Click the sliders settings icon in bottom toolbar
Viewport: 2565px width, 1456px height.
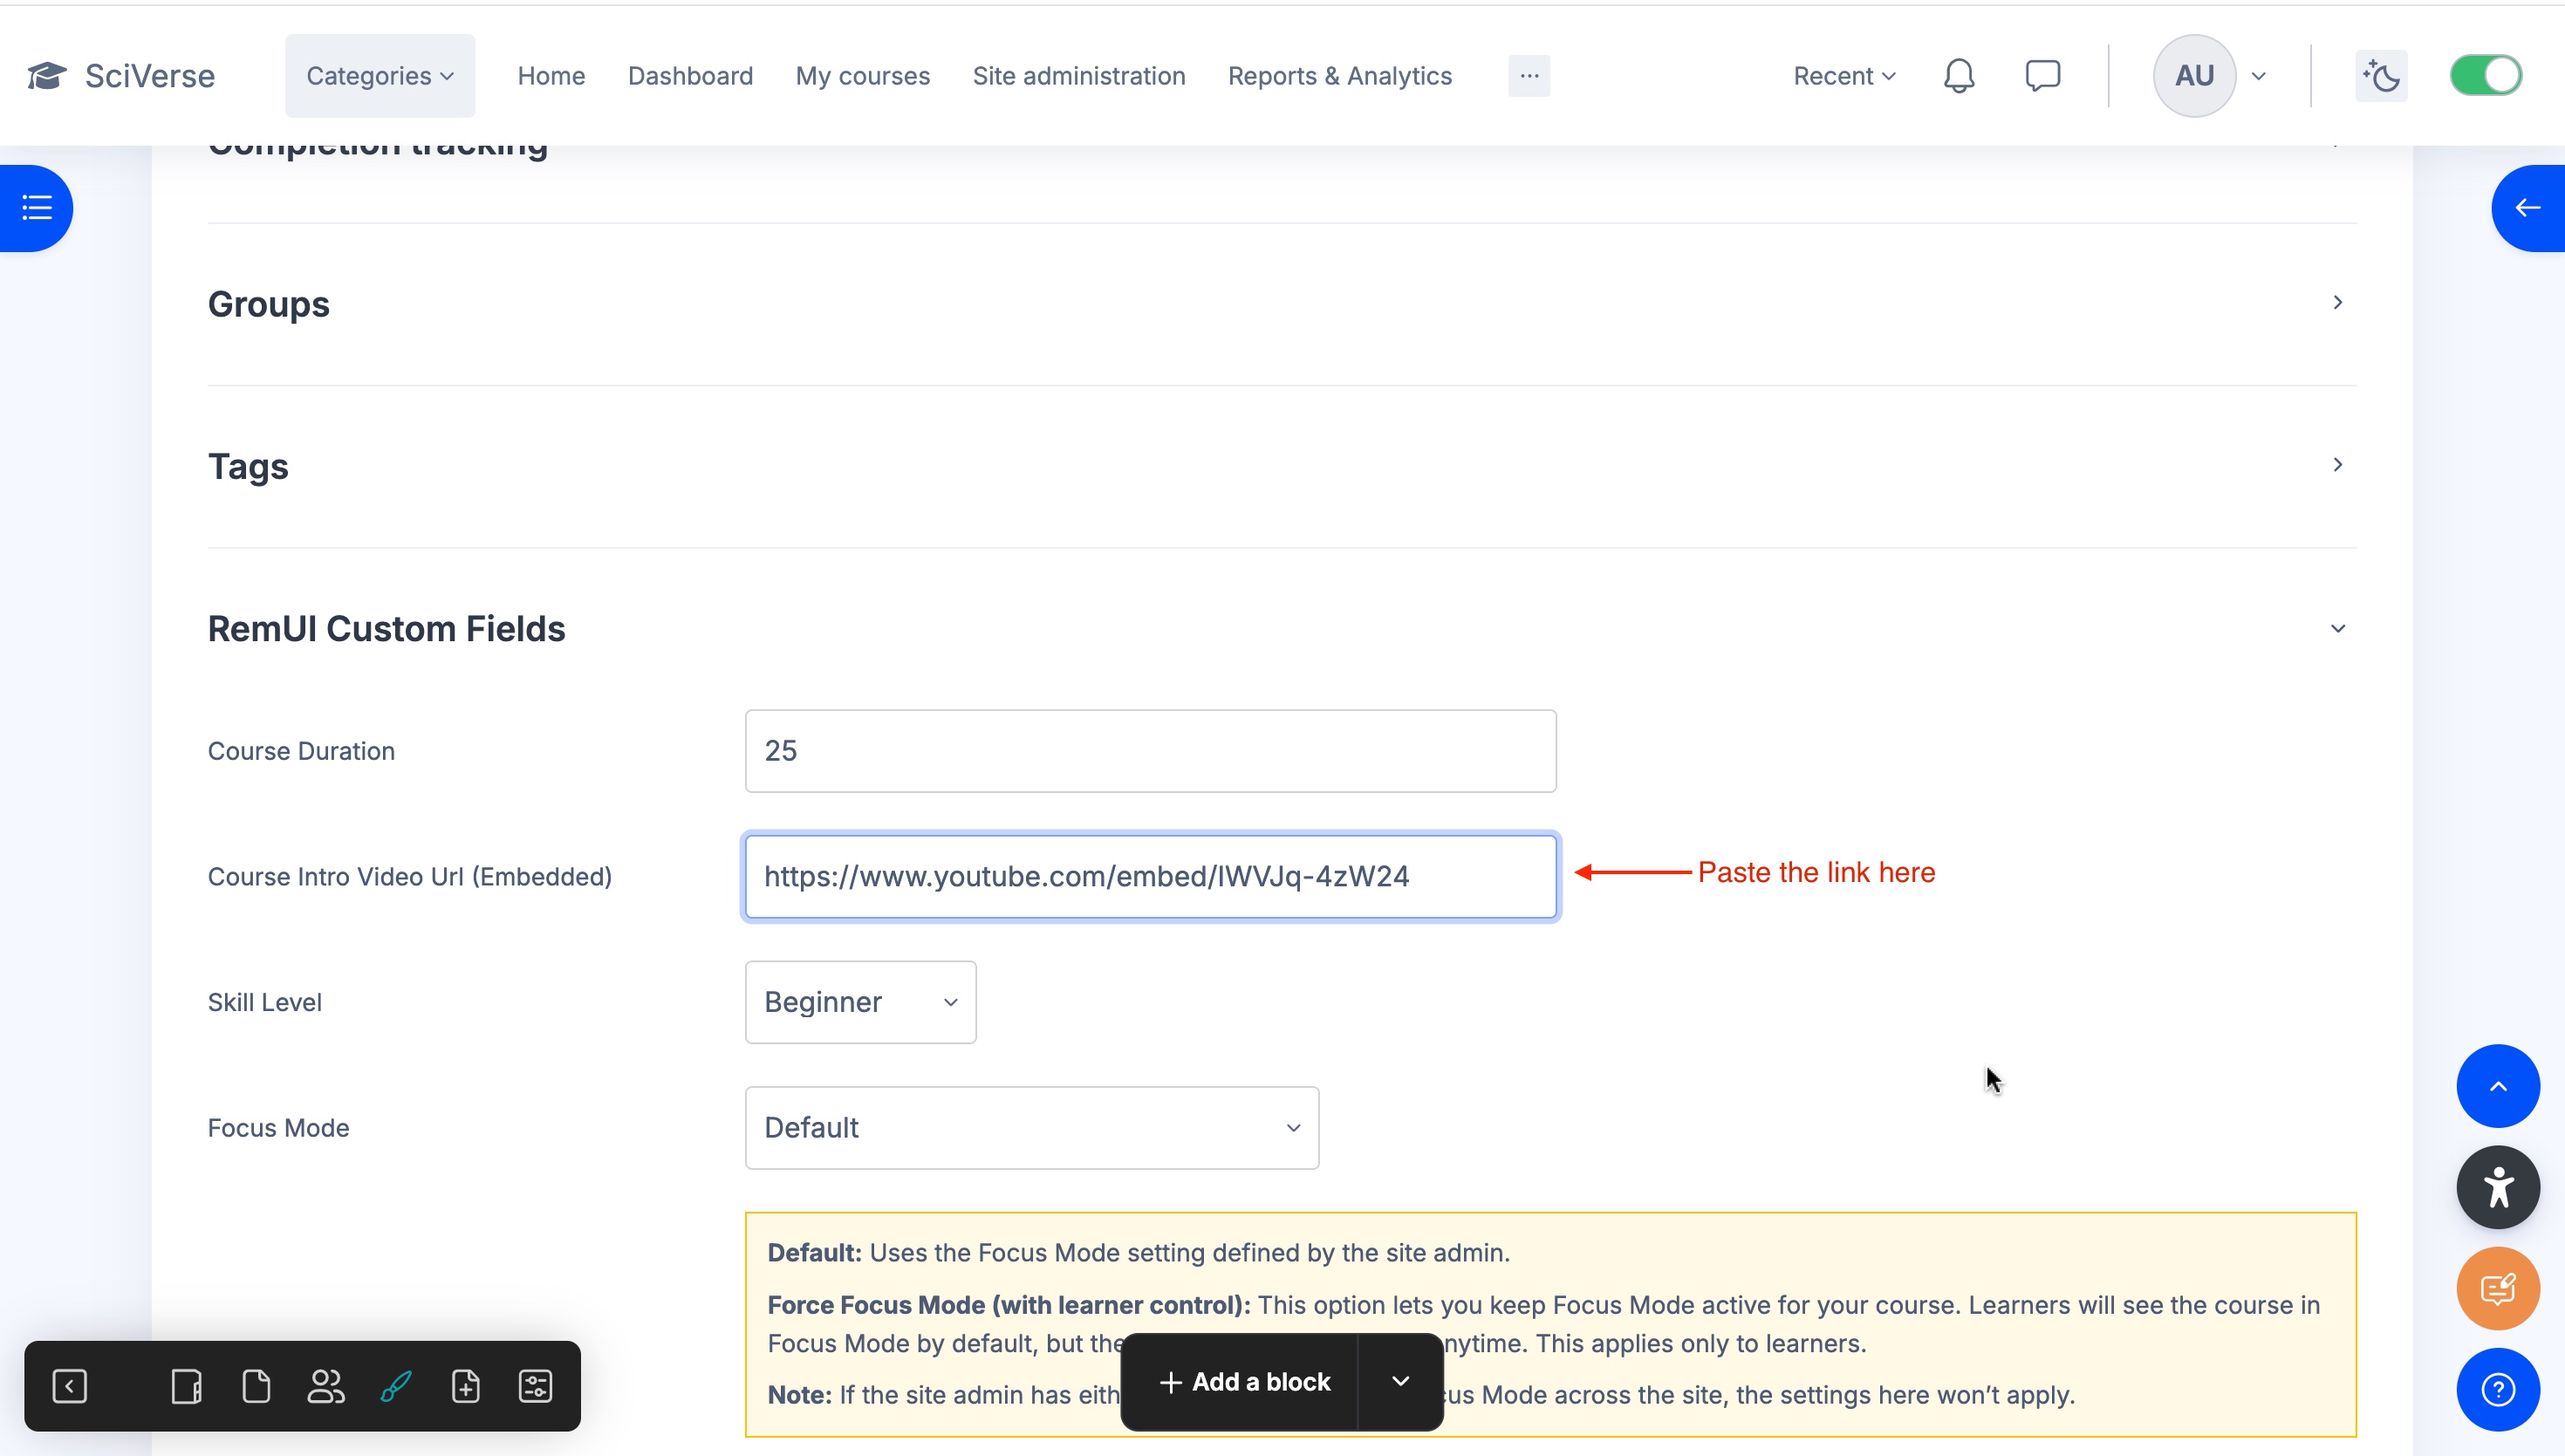535,1386
